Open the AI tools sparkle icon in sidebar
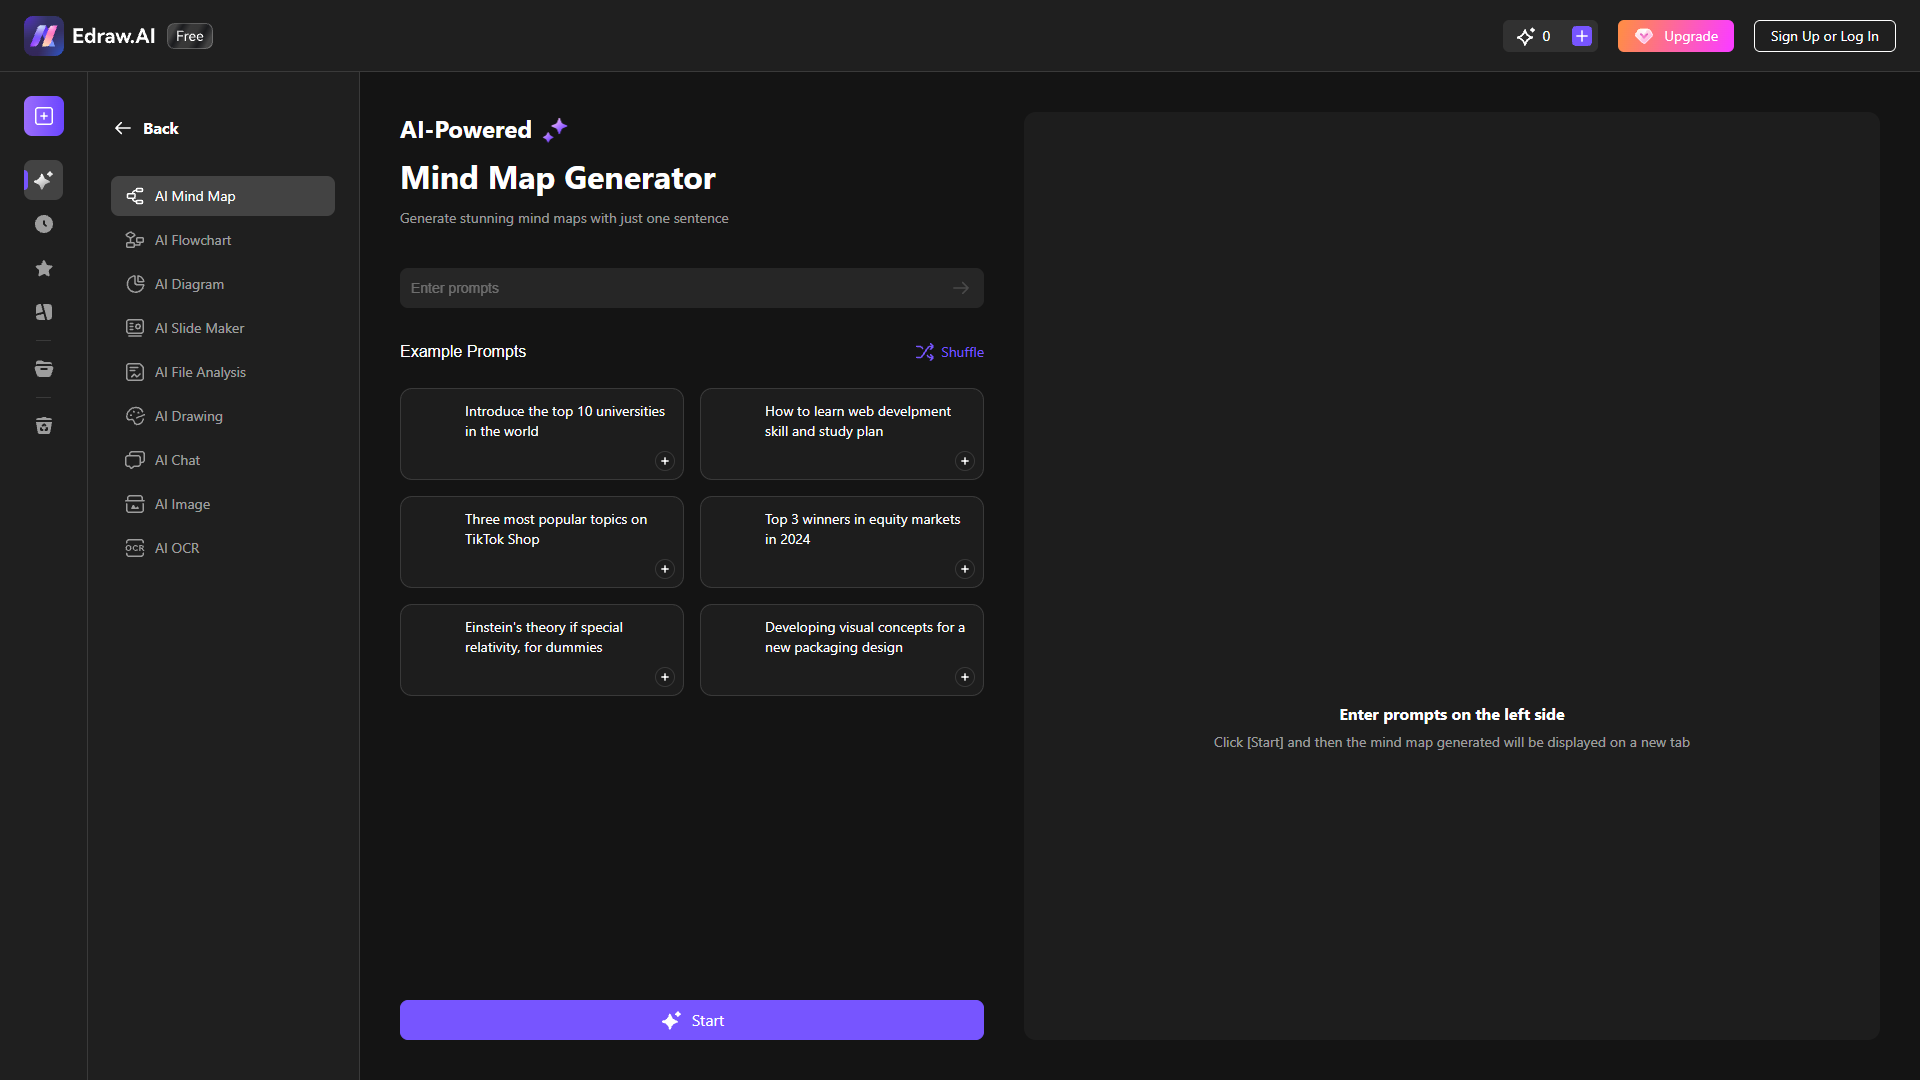1920x1080 pixels. tap(44, 180)
